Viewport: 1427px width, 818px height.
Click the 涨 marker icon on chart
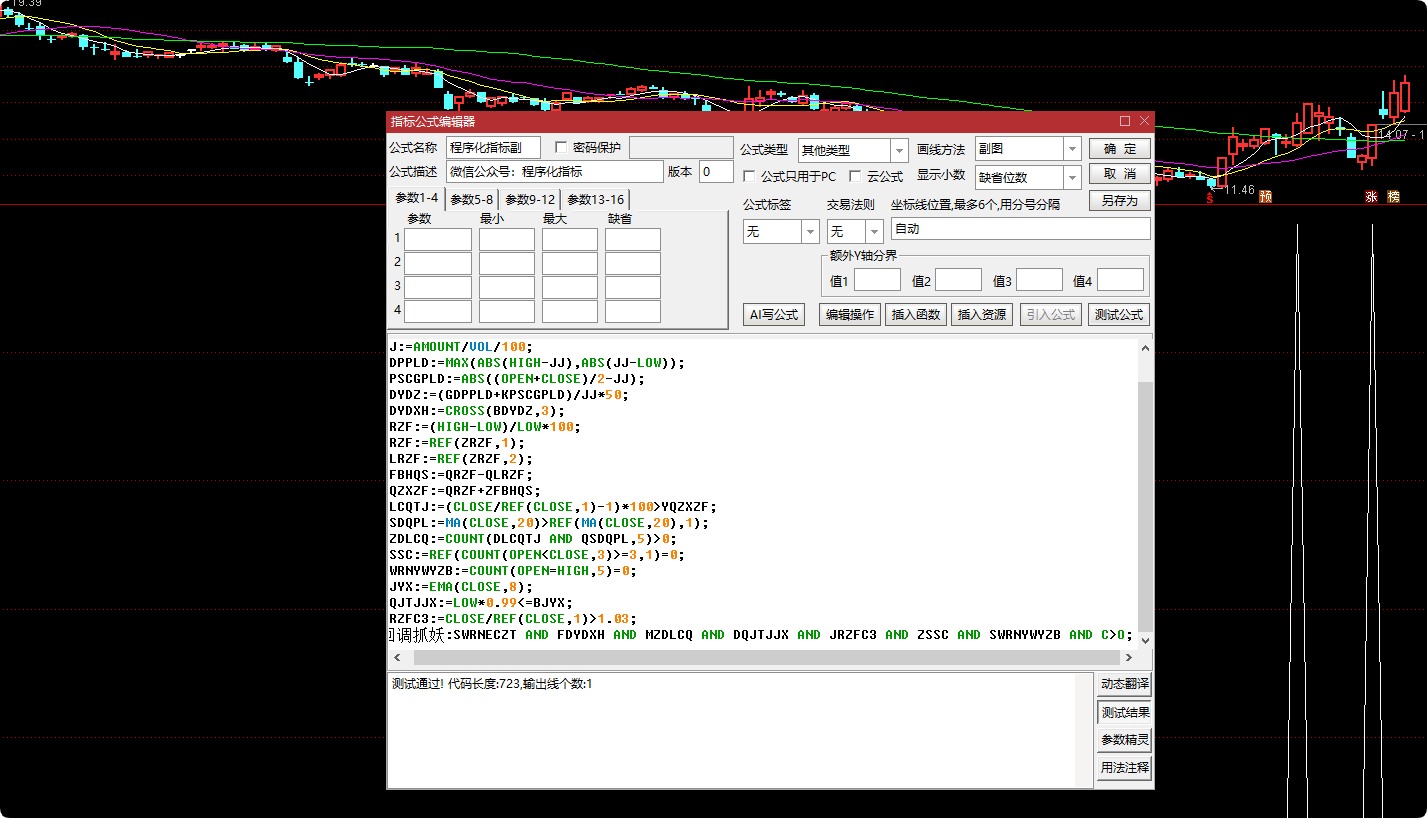pyautogui.click(x=1372, y=197)
